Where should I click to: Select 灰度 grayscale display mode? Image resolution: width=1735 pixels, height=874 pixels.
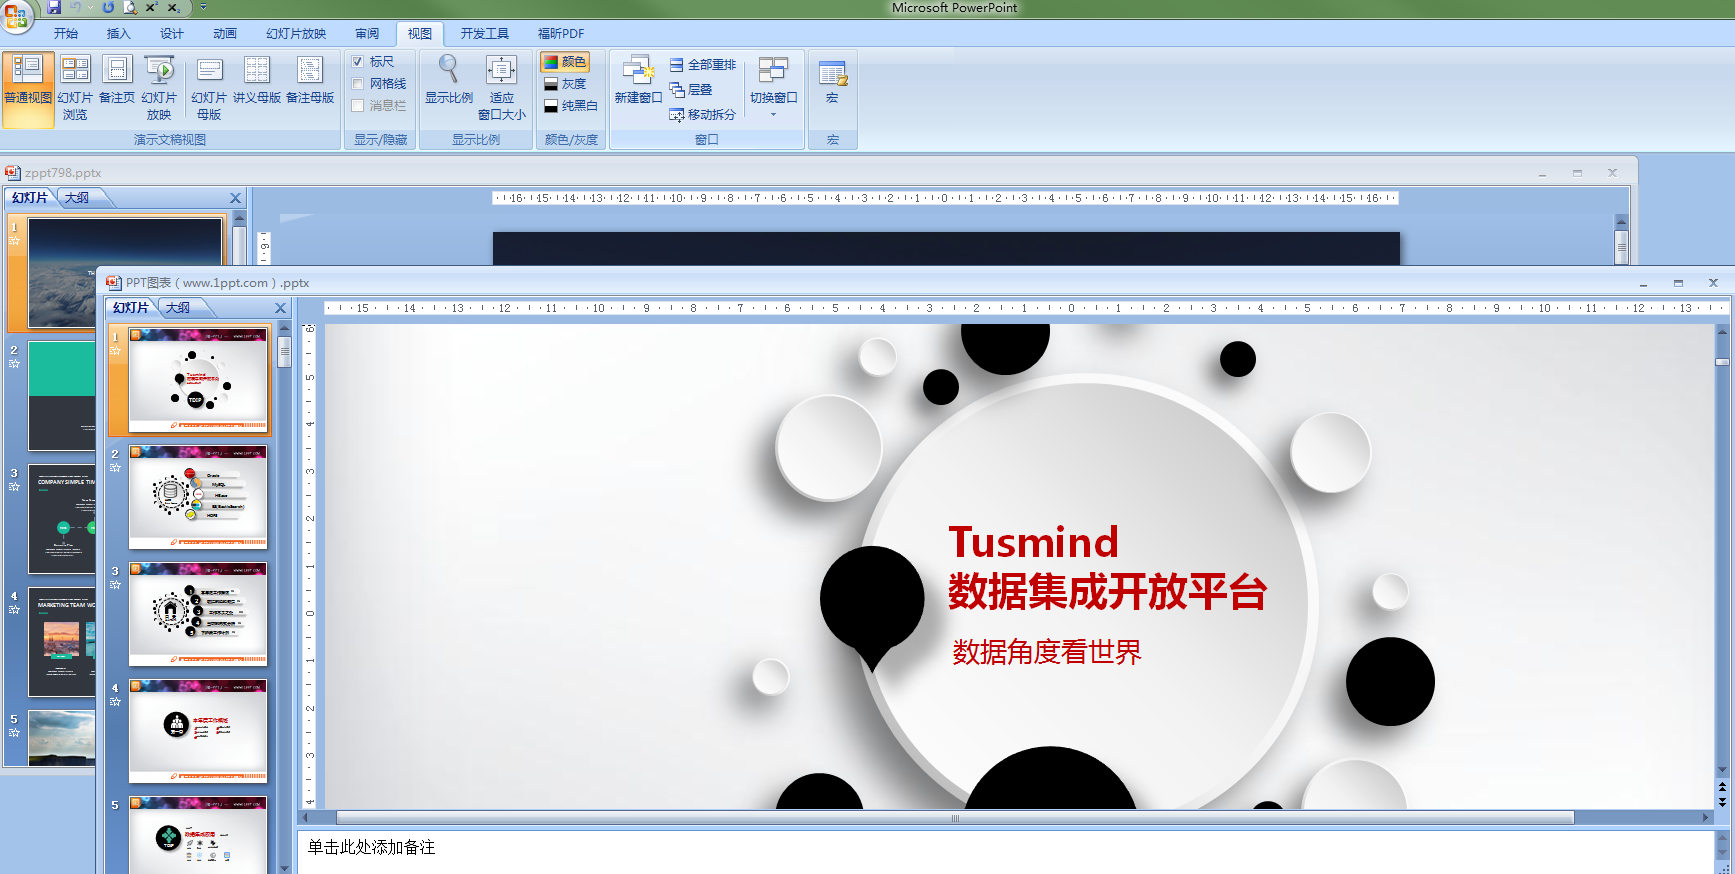565,84
